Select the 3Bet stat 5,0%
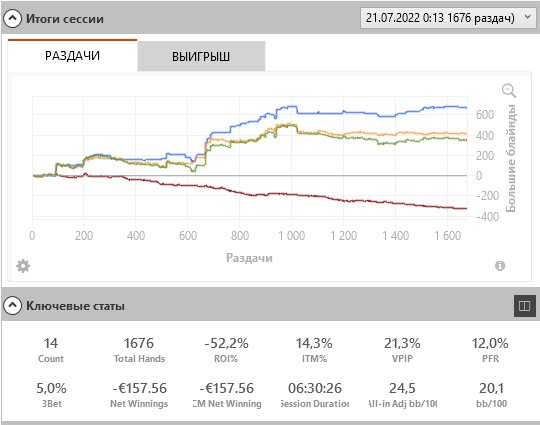 [51, 395]
